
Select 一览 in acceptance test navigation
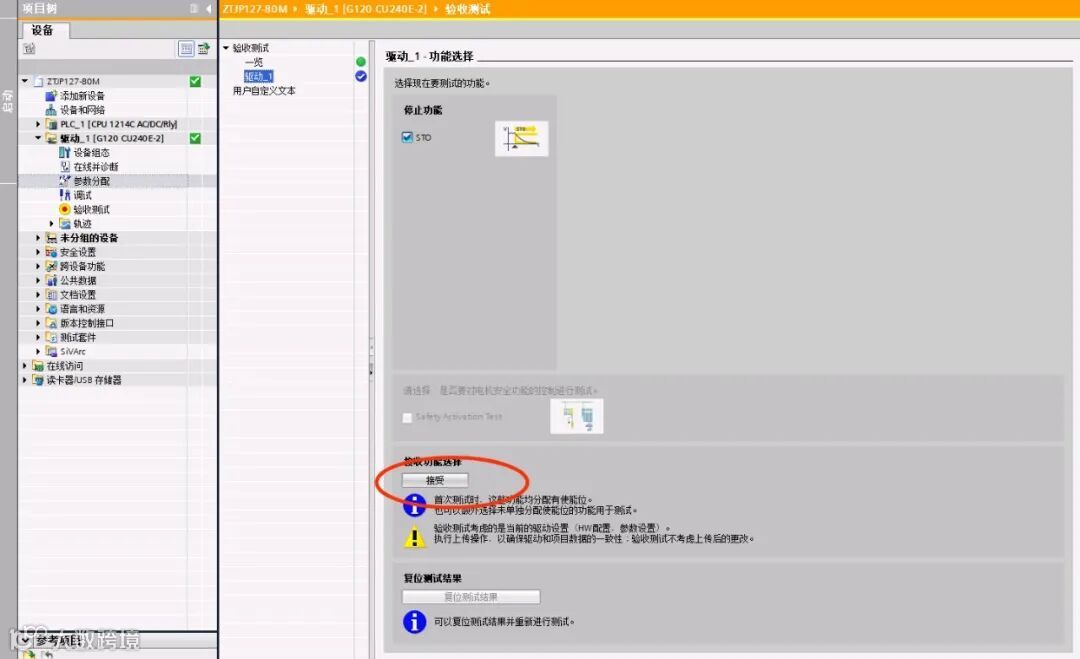click(x=253, y=62)
